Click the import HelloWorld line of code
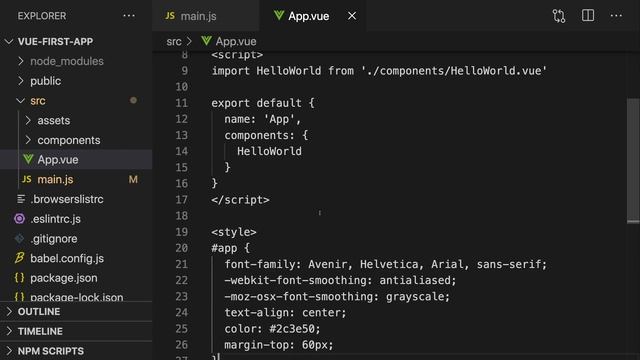Viewport: 640px width, 360px height. 379,71
